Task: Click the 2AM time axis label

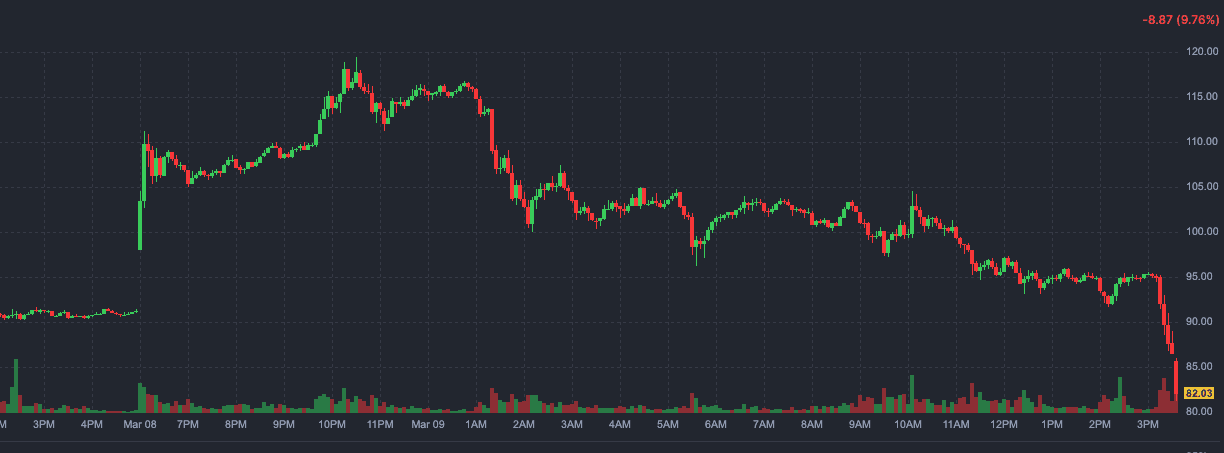Action: click(x=523, y=425)
